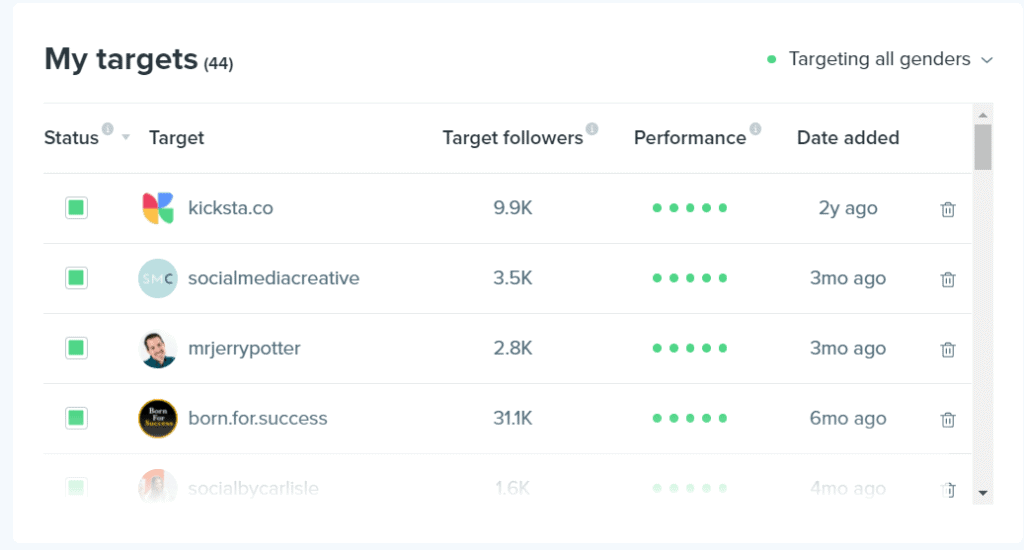The height and width of the screenshot is (550, 1024).
Task: Open mrjerrypotter's profile avatar
Action: pyautogui.click(x=158, y=349)
